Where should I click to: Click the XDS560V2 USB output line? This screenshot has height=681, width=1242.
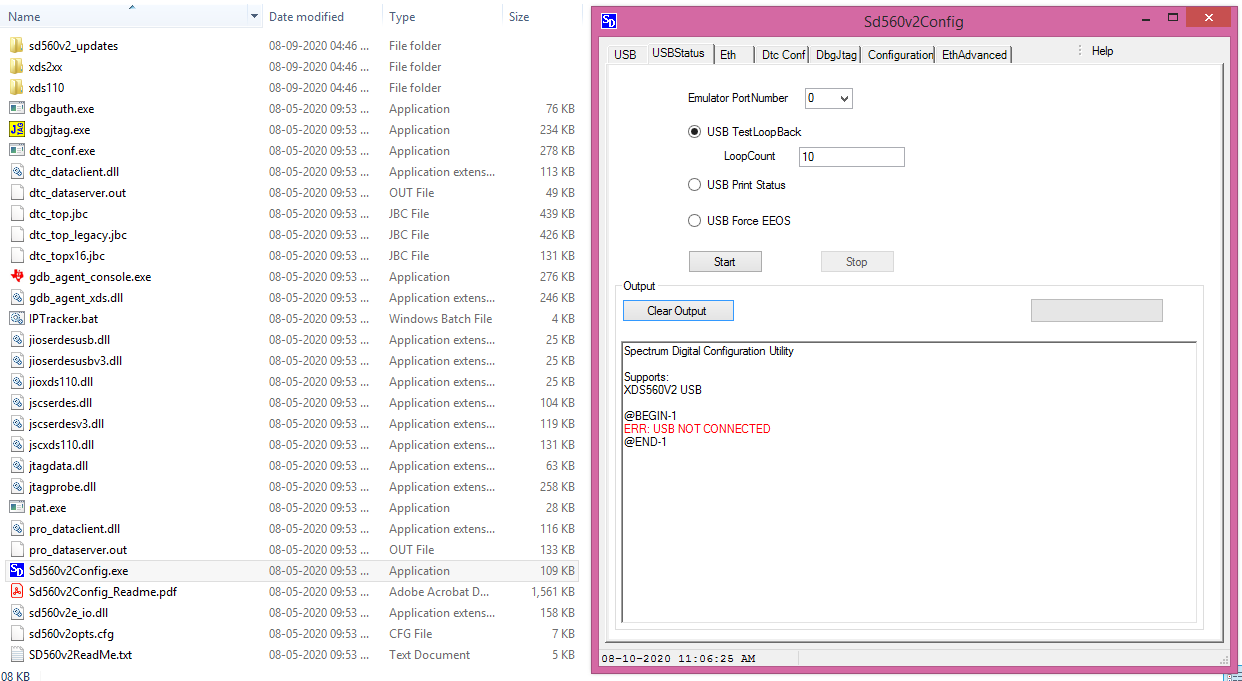[x=663, y=390]
